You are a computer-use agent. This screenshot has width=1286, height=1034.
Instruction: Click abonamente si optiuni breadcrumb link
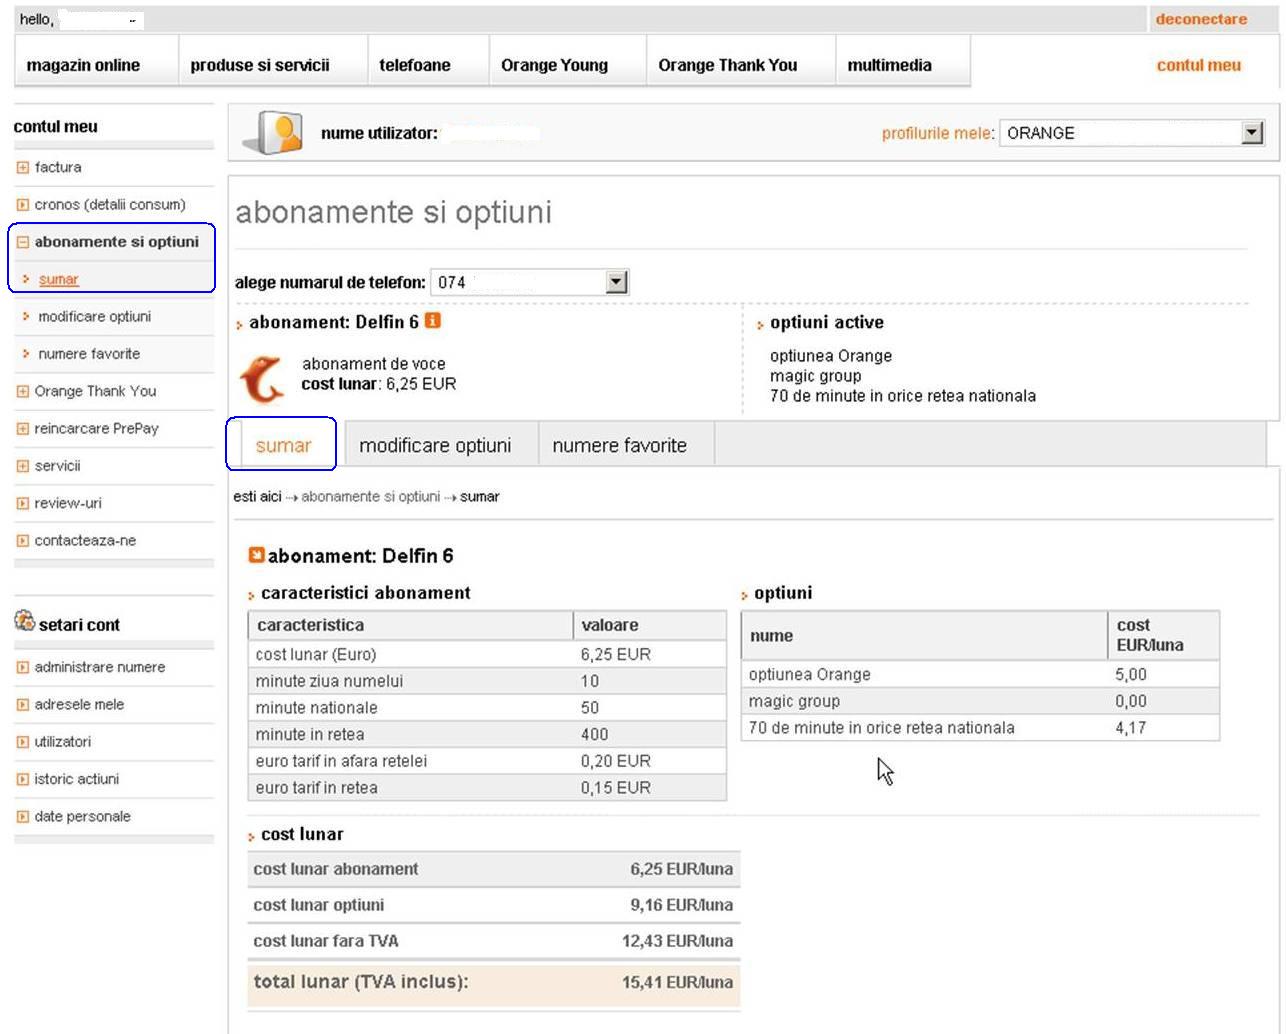(x=371, y=497)
